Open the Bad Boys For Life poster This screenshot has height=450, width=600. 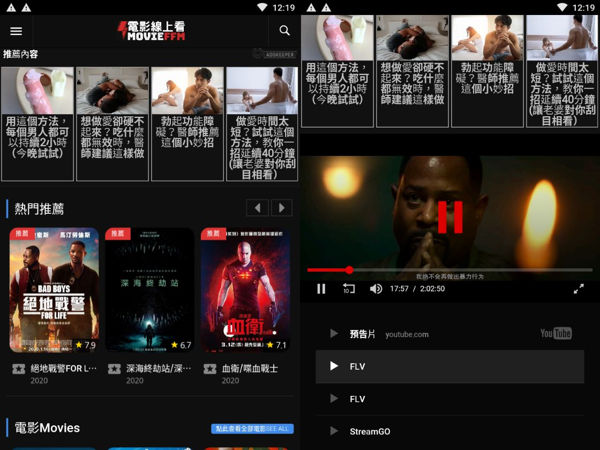[x=54, y=290]
